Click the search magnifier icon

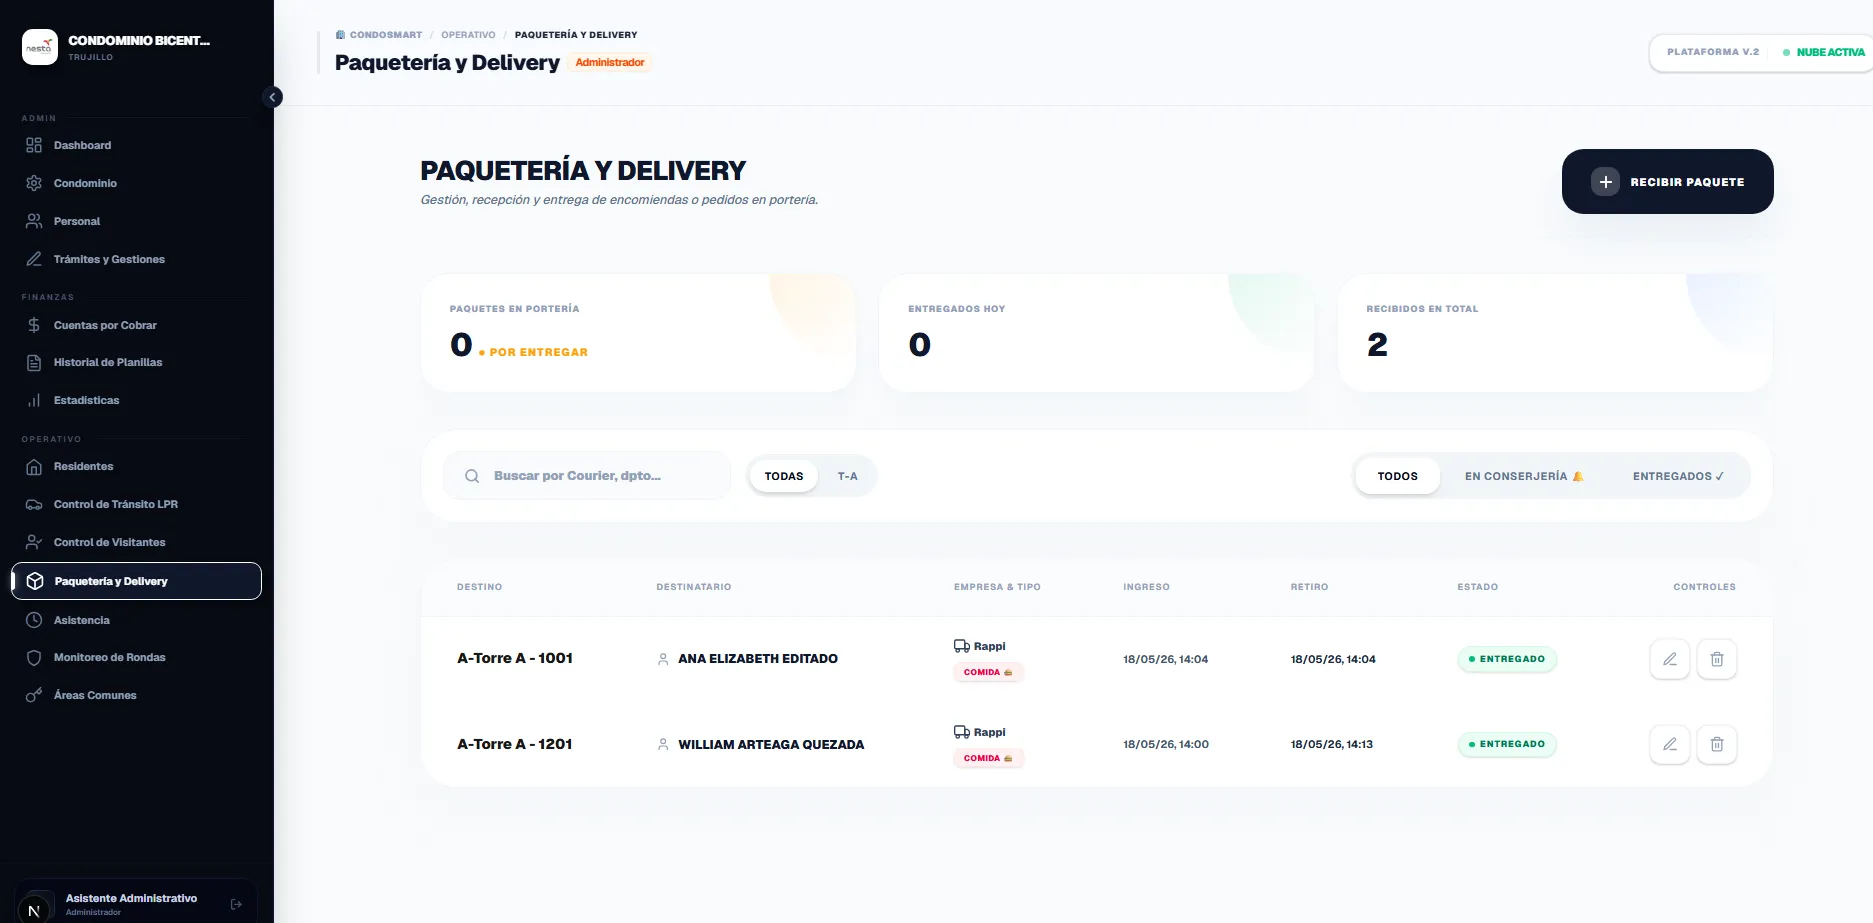[x=472, y=476]
